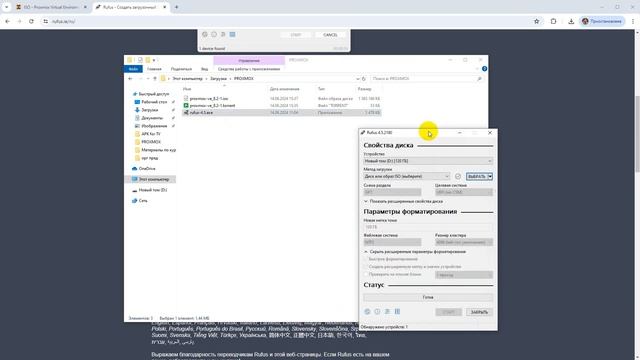
Task: Expand advanced drive properties in Rufus
Action: click(403, 201)
